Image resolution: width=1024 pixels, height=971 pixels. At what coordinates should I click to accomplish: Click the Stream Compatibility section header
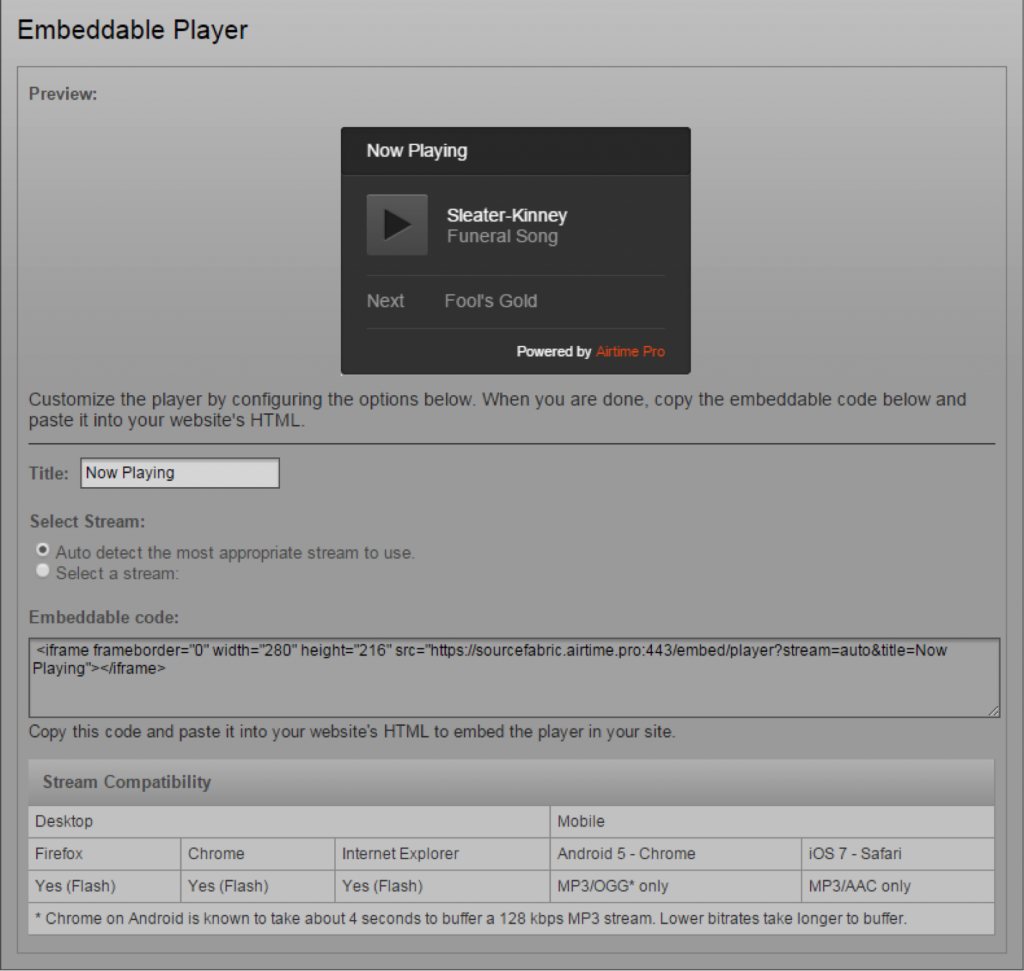[124, 783]
